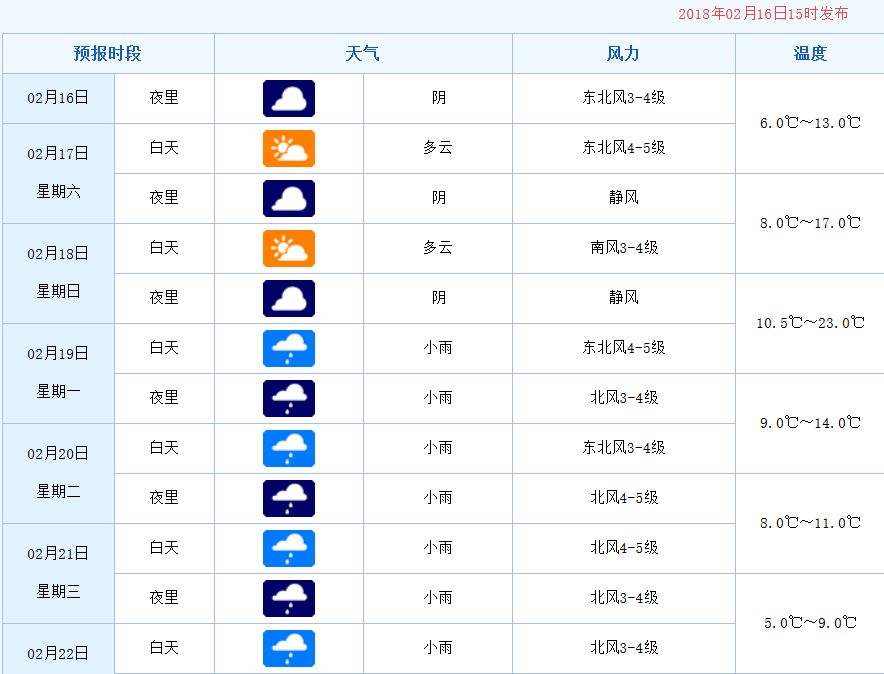This screenshot has height=674, width=884.
Task: Click 白天 label in the 02月22日 row
Action: pos(164,647)
